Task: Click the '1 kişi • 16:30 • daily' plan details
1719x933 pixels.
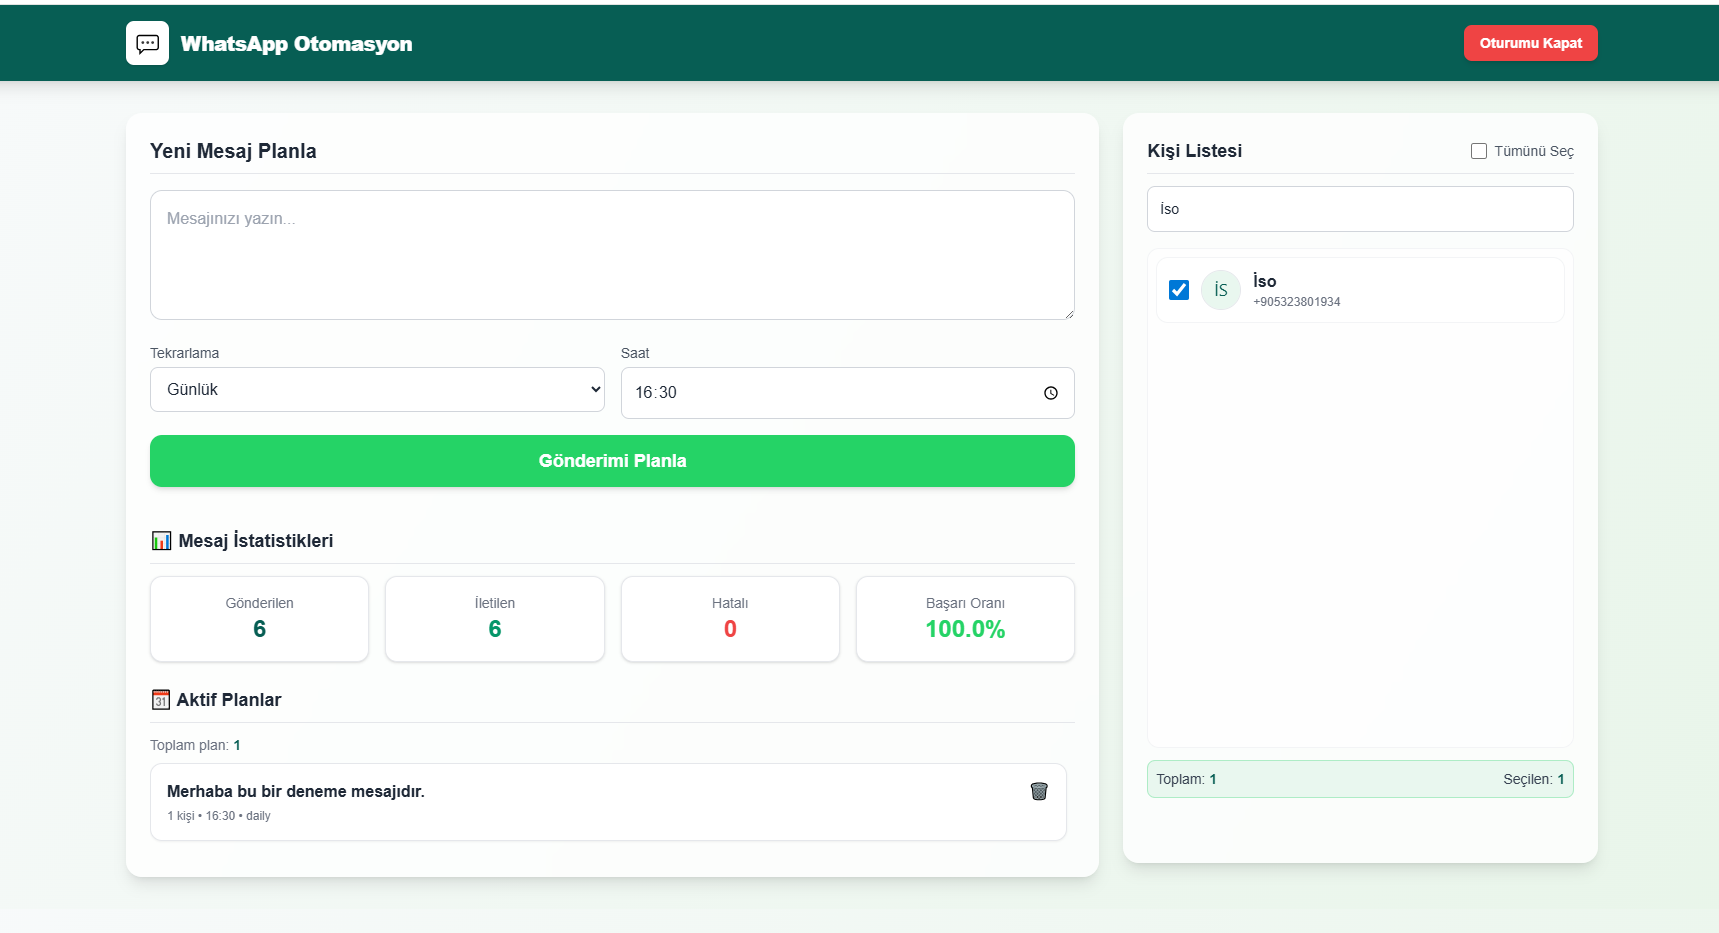Action: [219, 816]
